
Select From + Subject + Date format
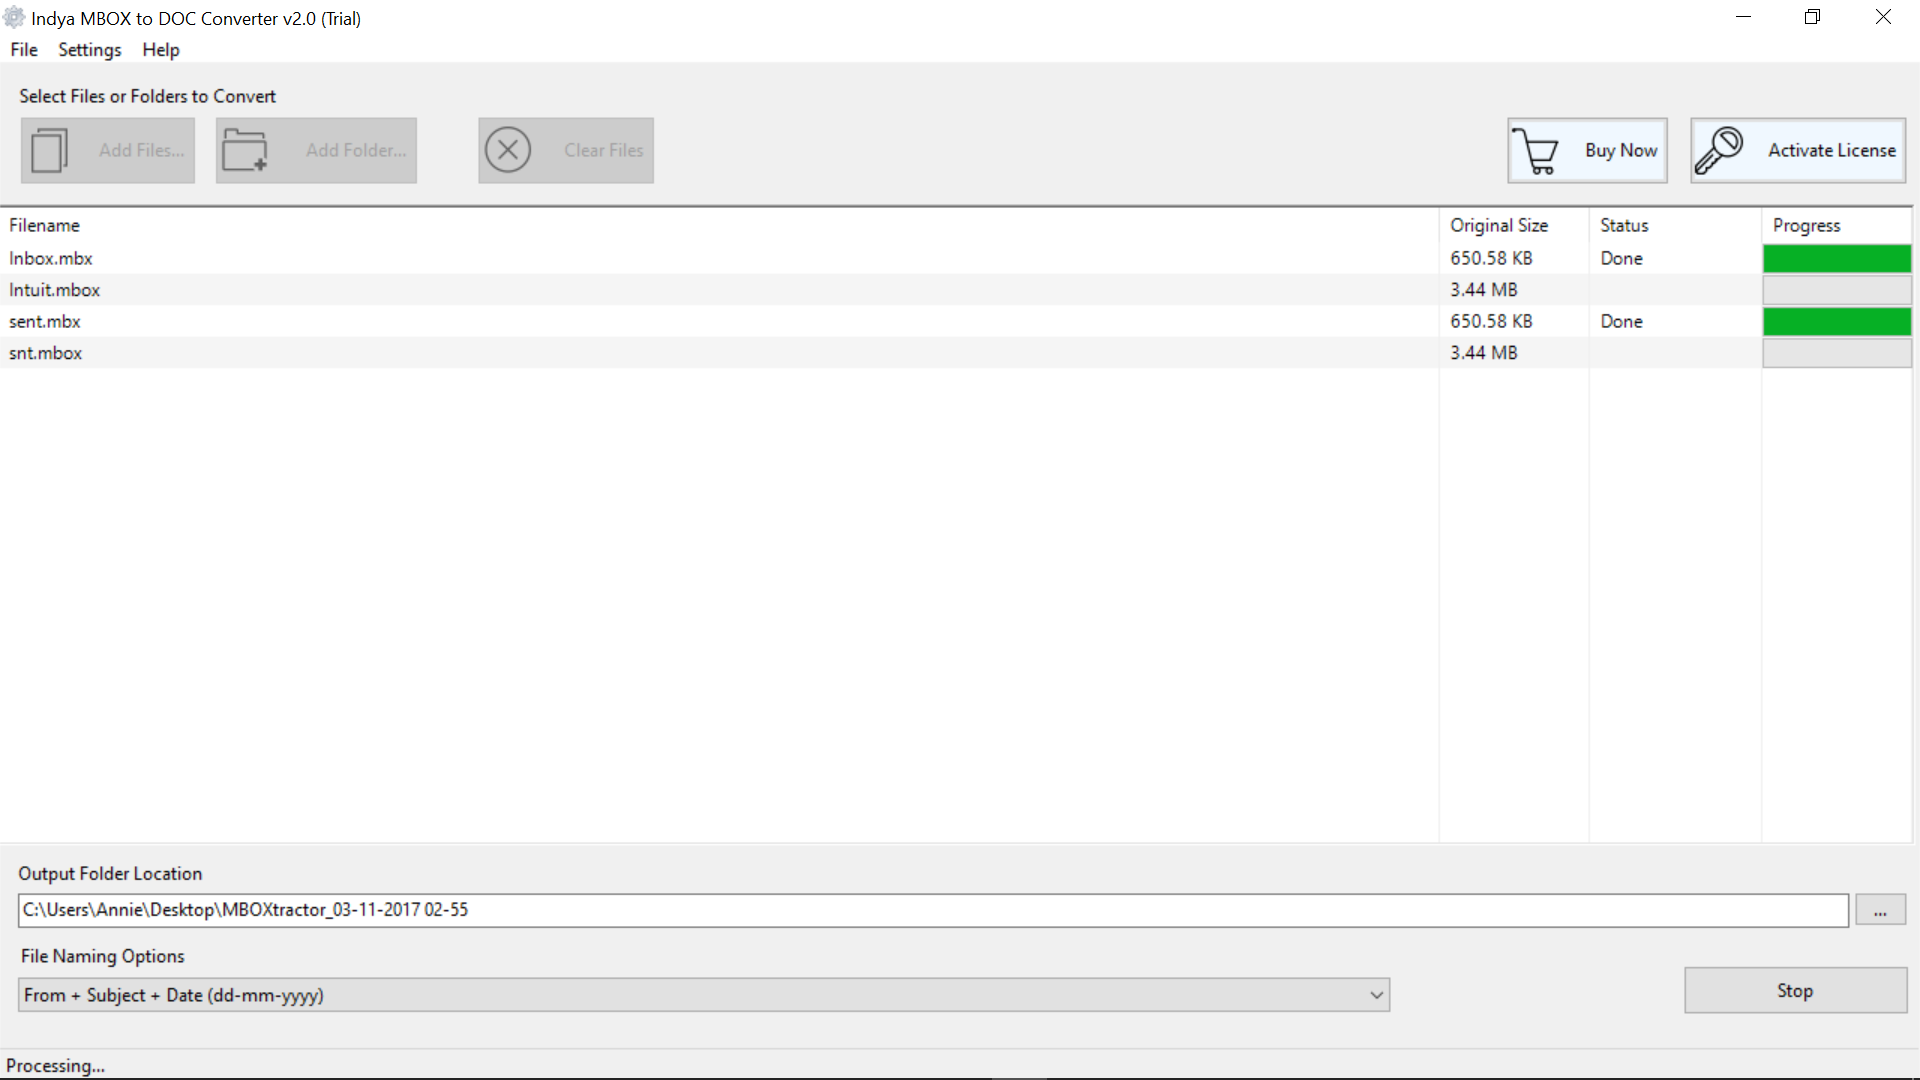click(704, 994)
